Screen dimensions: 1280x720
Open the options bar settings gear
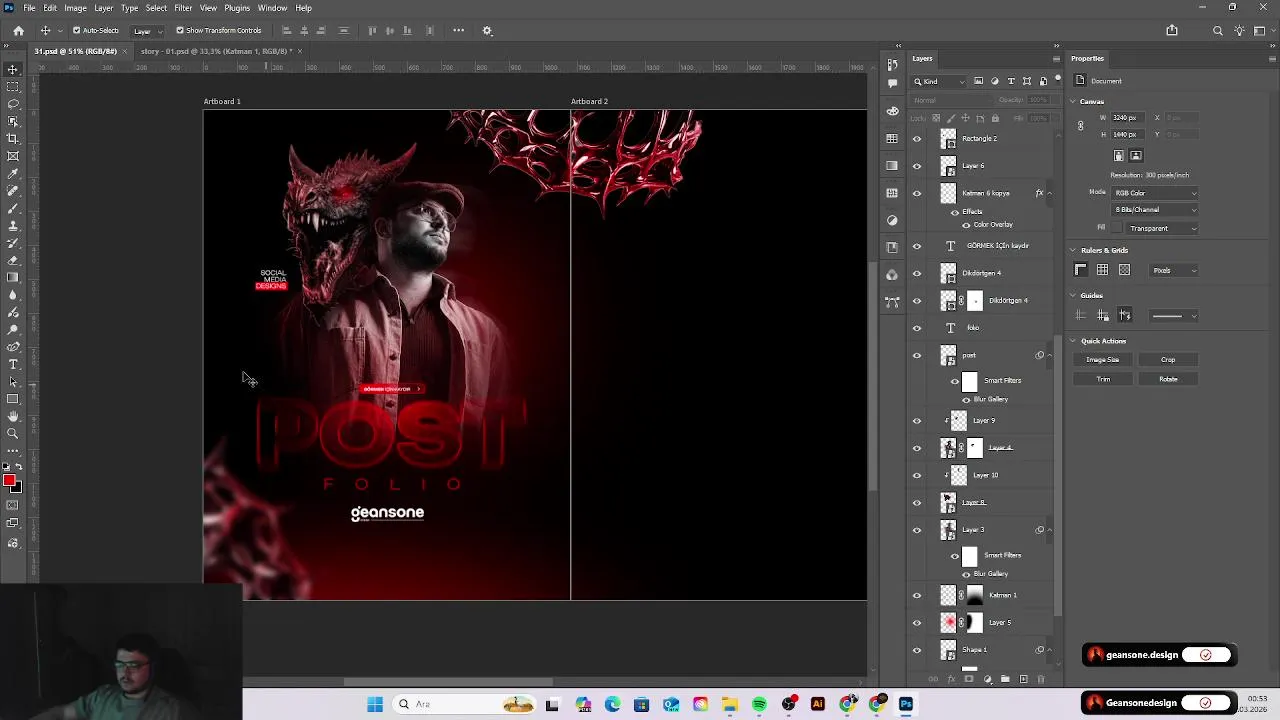487,31
